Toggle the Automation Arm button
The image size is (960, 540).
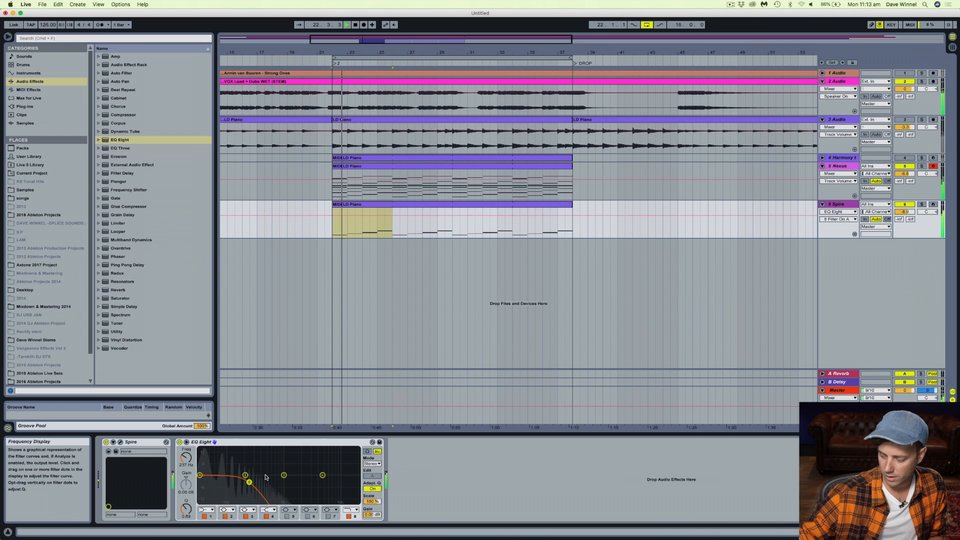click(385, 24)
